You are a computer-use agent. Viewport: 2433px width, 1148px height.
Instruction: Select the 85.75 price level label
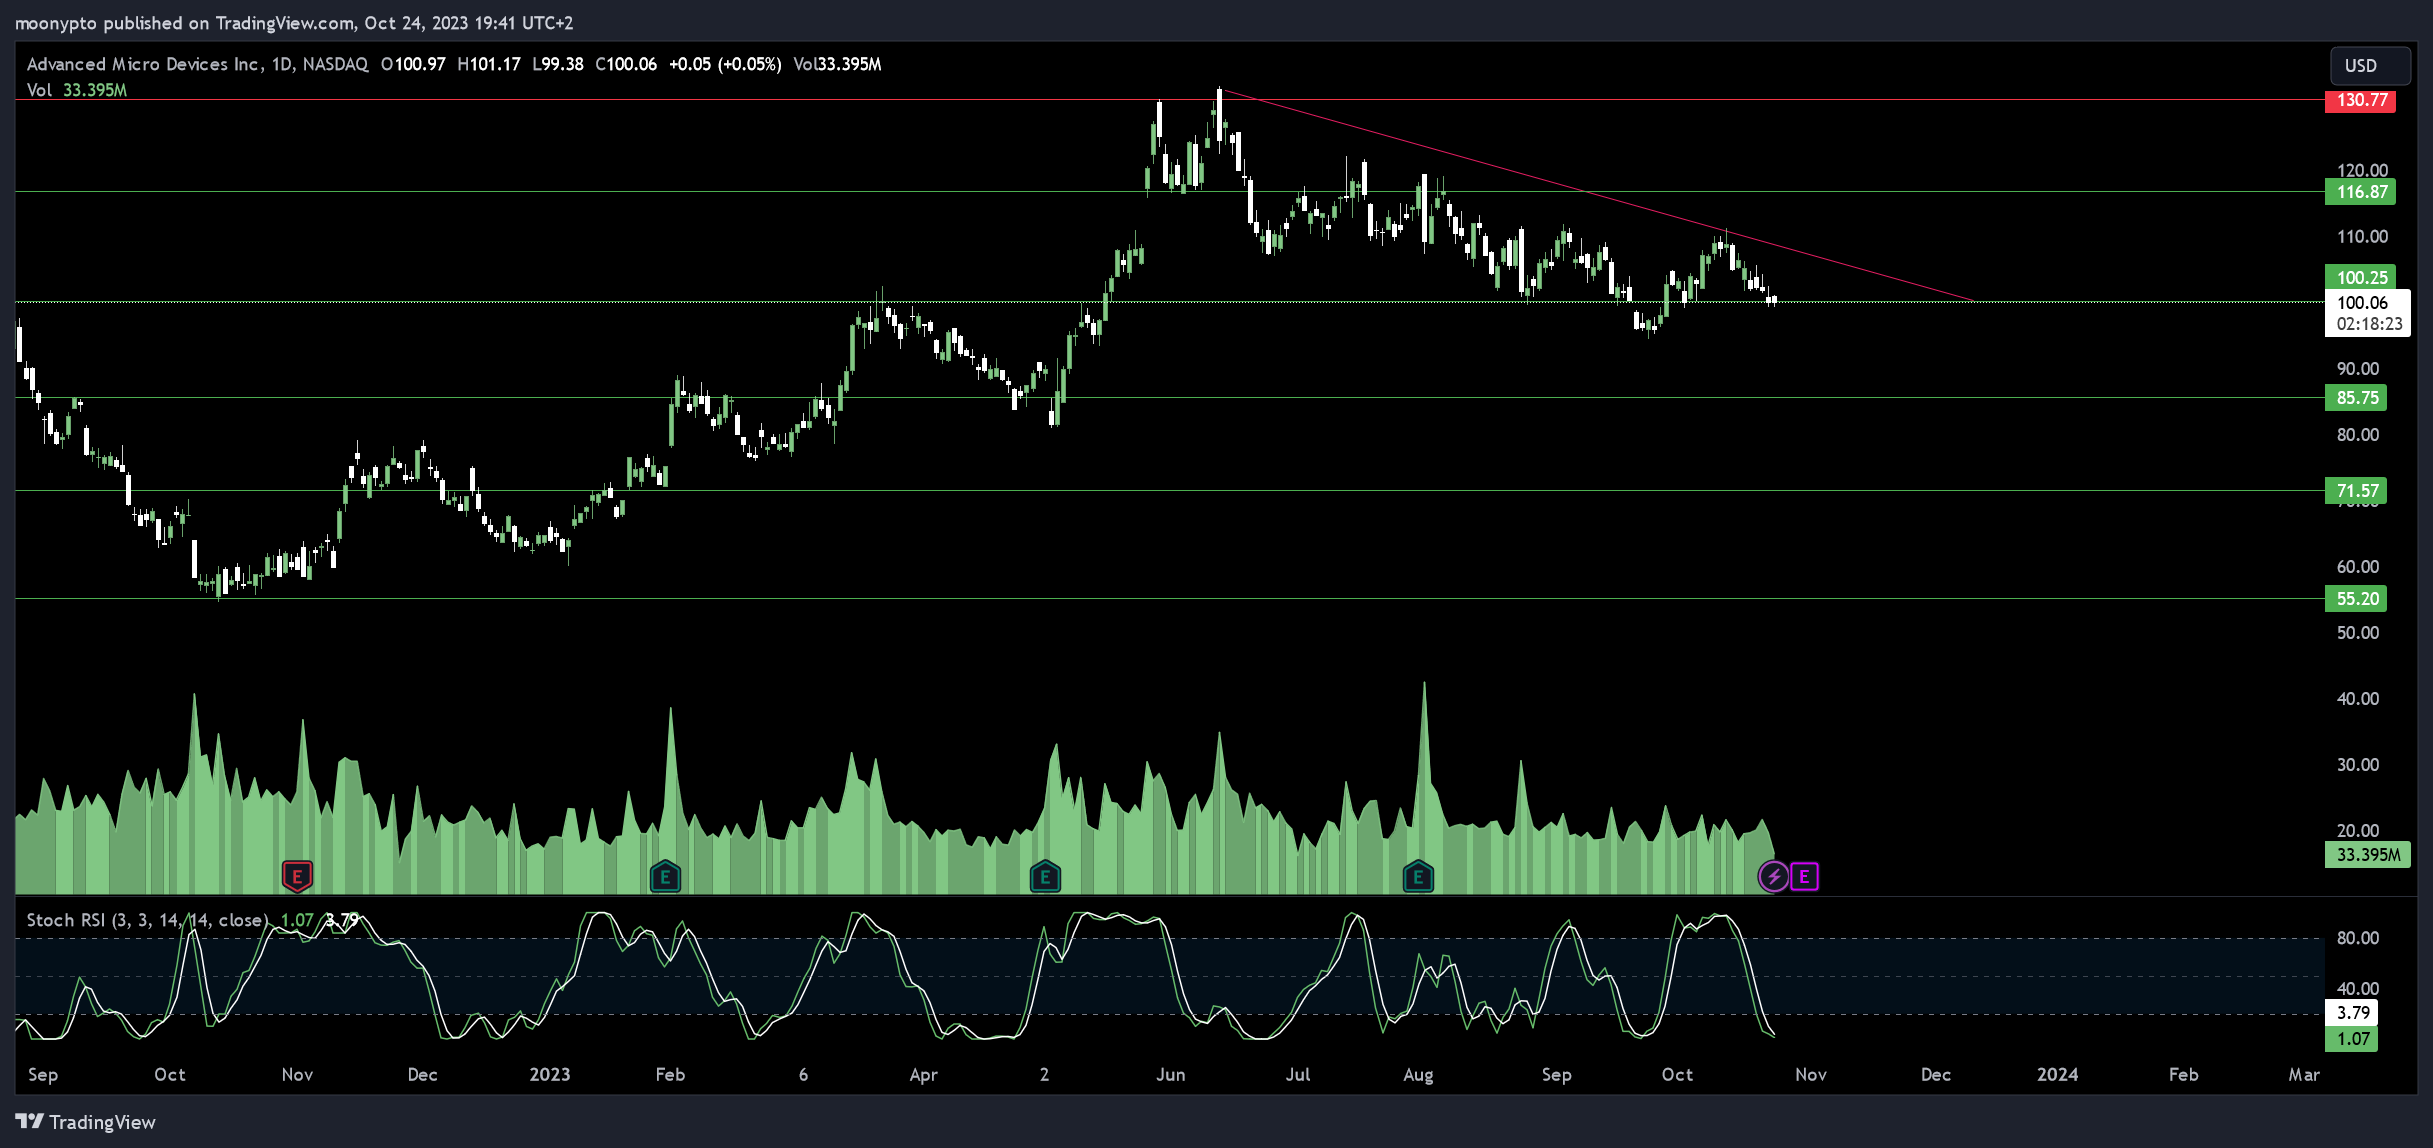(2356, 398)
